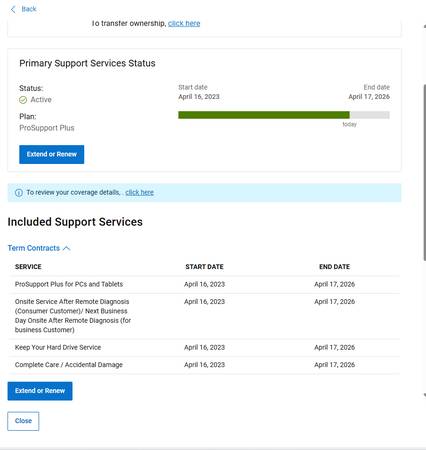The height and width of the screenshot is (450, 426).
Task: Click the Included Support Services heading
Action: pos(75,222)
